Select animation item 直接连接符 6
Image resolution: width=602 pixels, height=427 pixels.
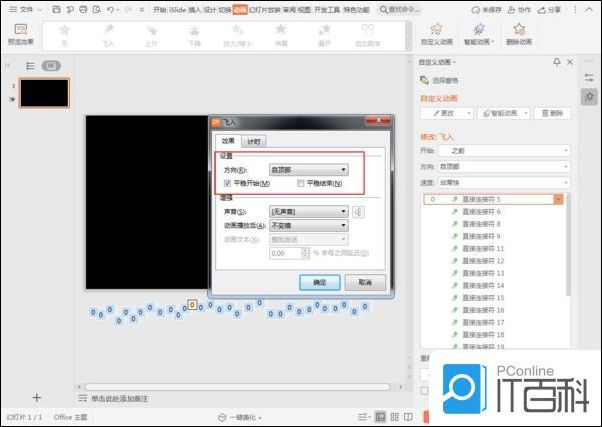click(481, 212)
